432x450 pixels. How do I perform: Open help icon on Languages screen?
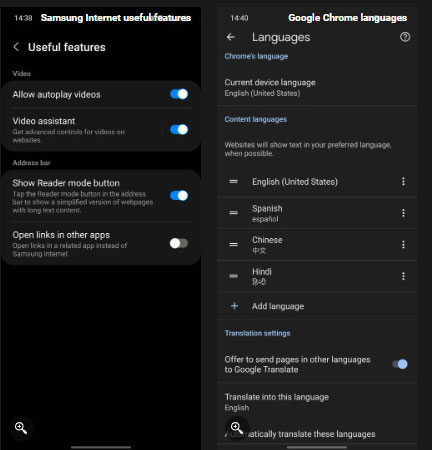[405, 37]
